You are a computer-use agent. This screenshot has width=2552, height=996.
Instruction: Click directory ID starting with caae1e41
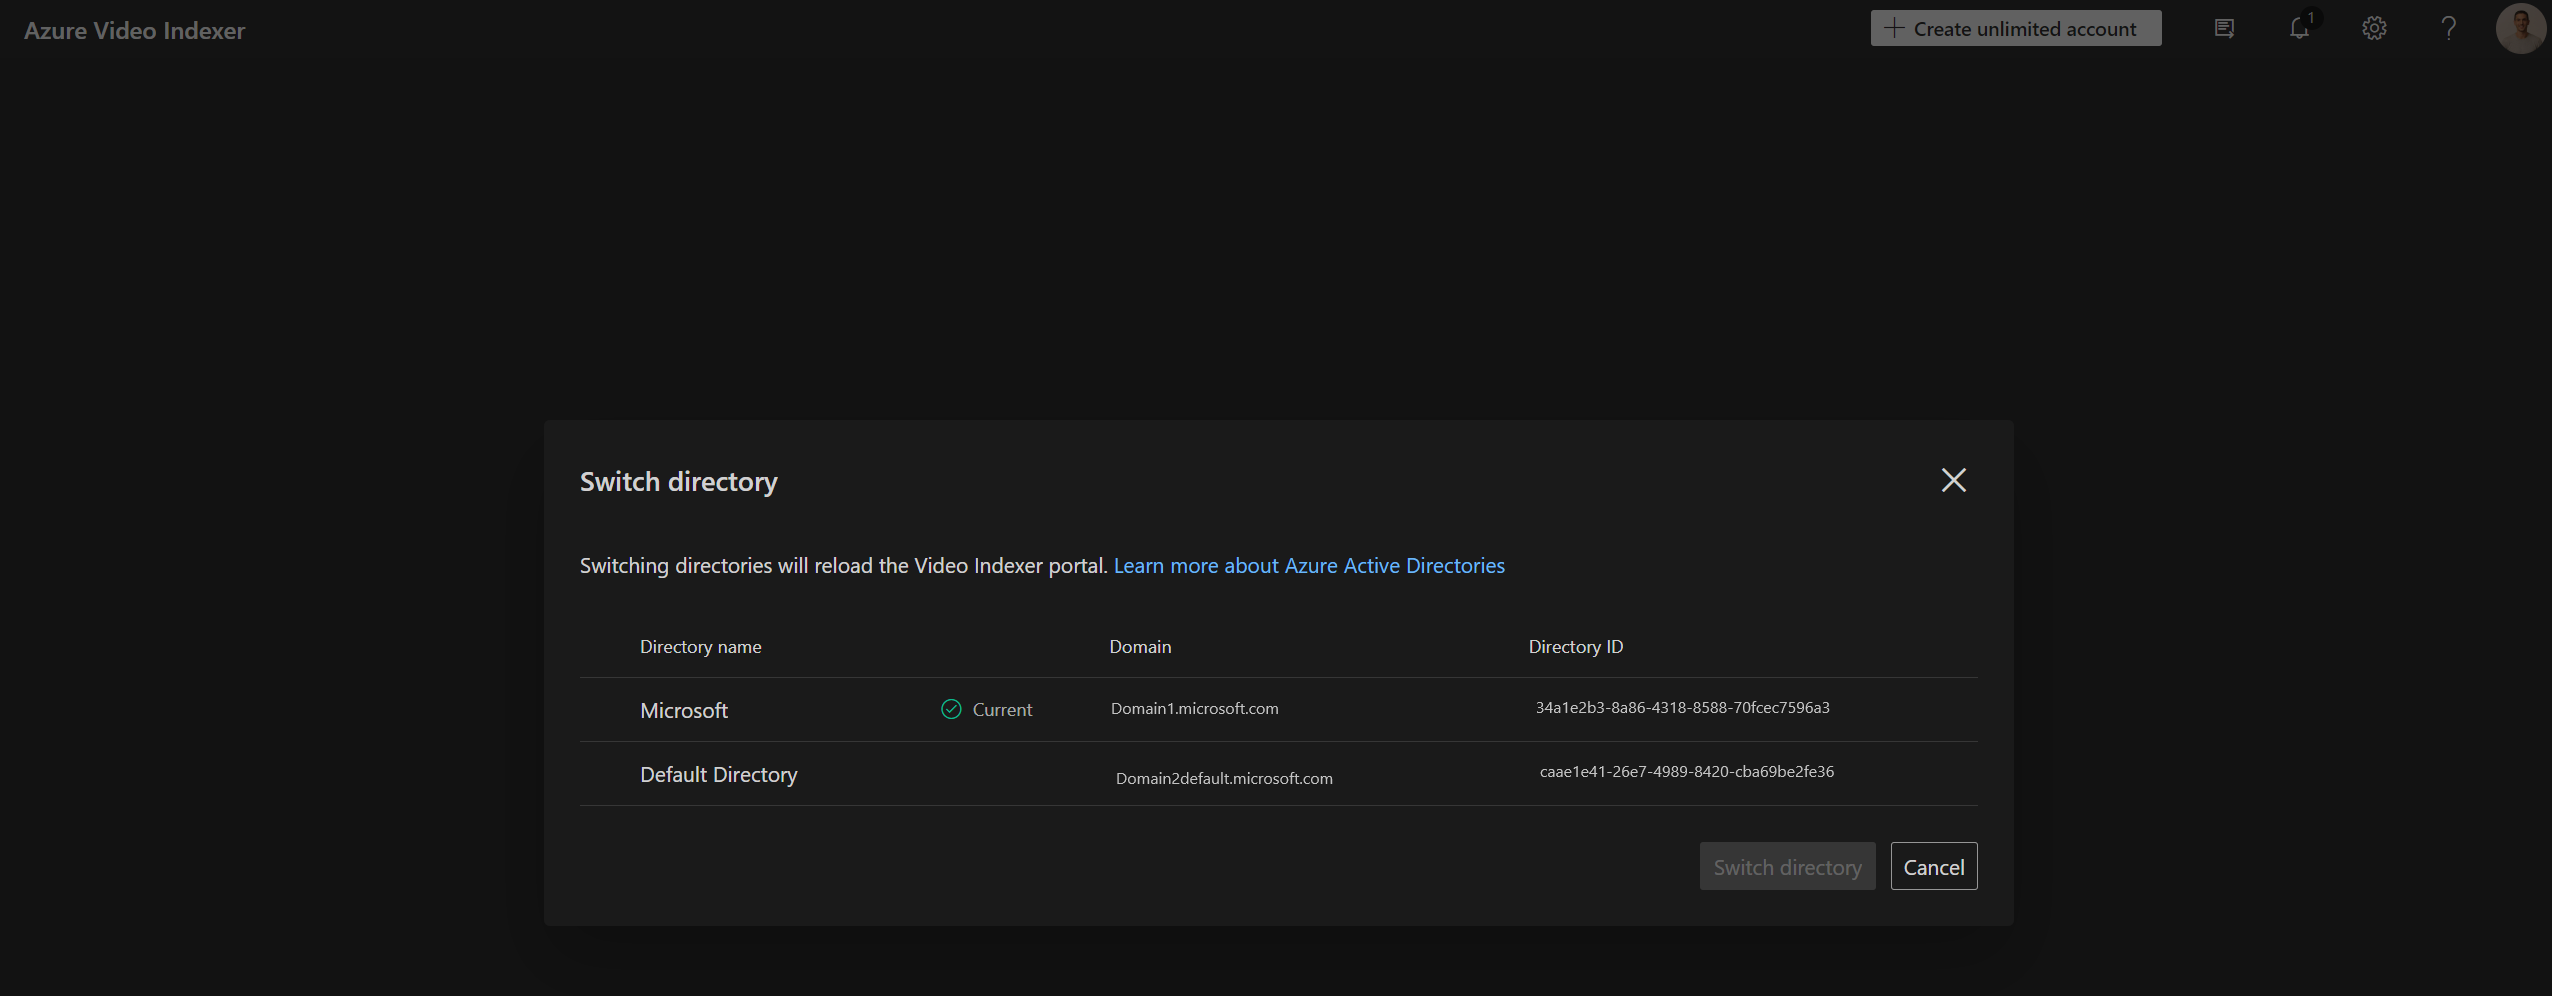pos(1686,772)
